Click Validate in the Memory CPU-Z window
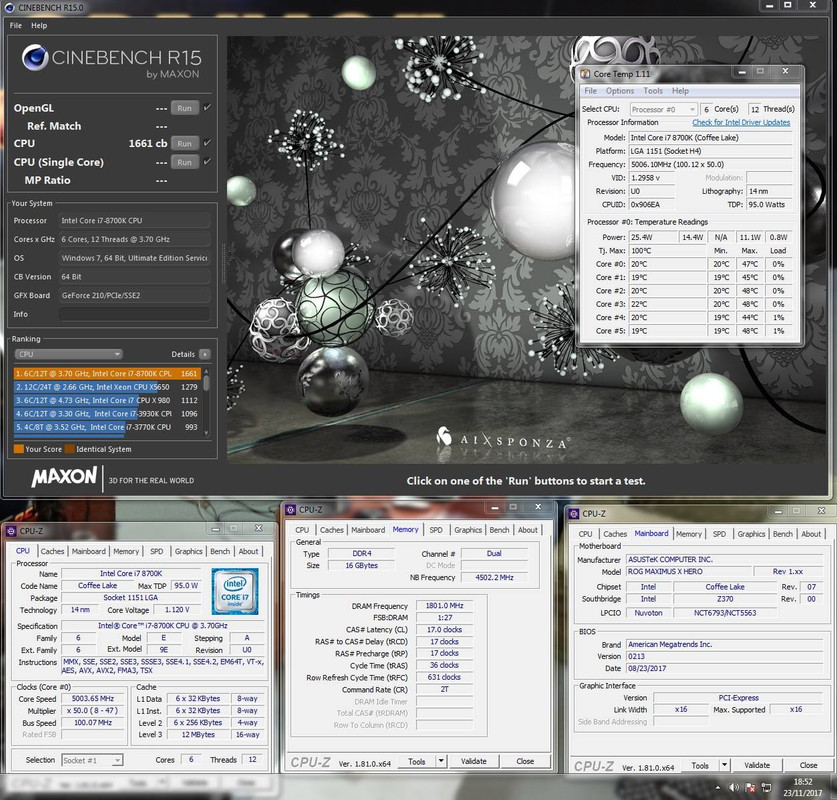837x800 pixels. click(x=473, y=761)
